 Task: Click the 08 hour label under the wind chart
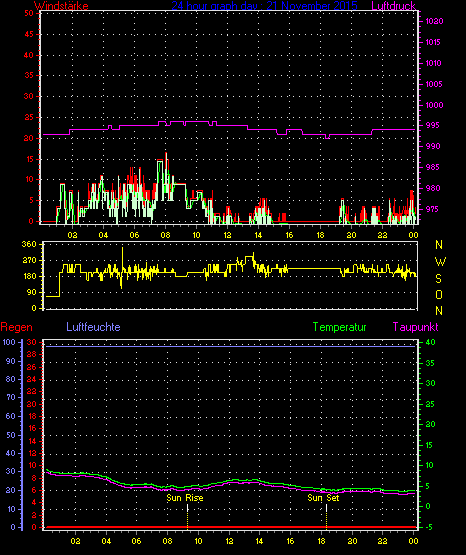(165, 235)
